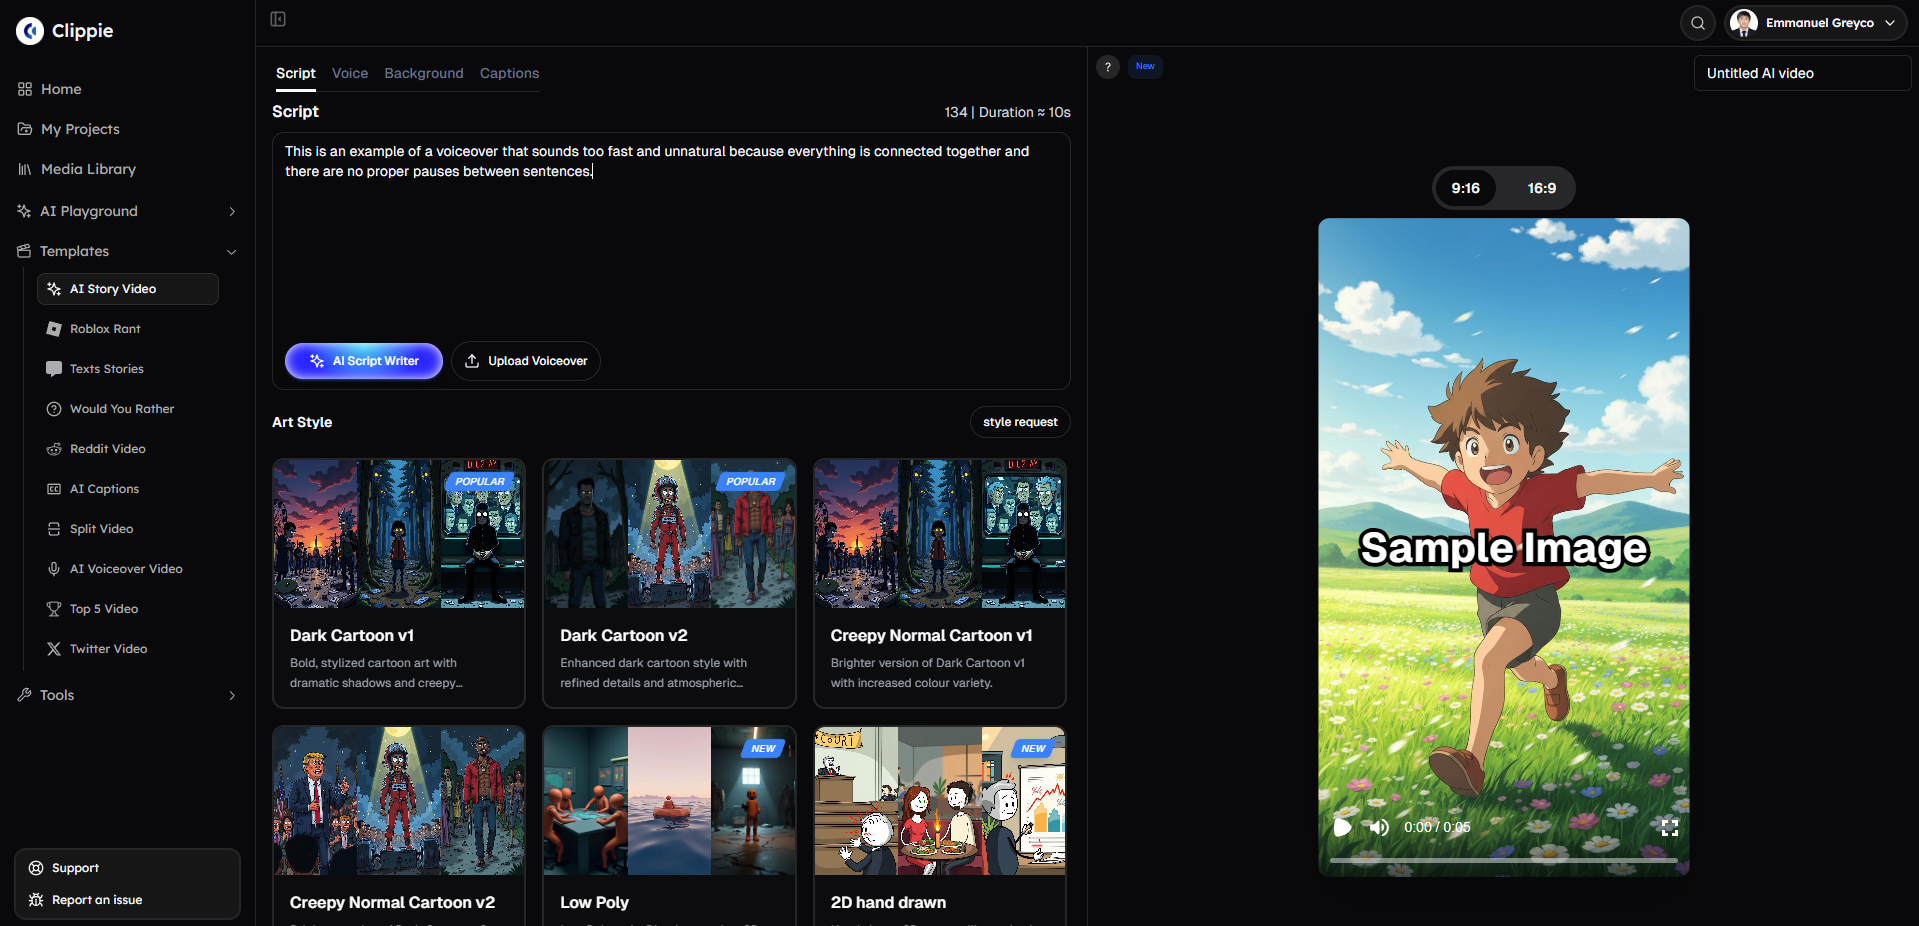Click the Upload Voiceover button
This screenshot has width=1919, height=926.
526,361
